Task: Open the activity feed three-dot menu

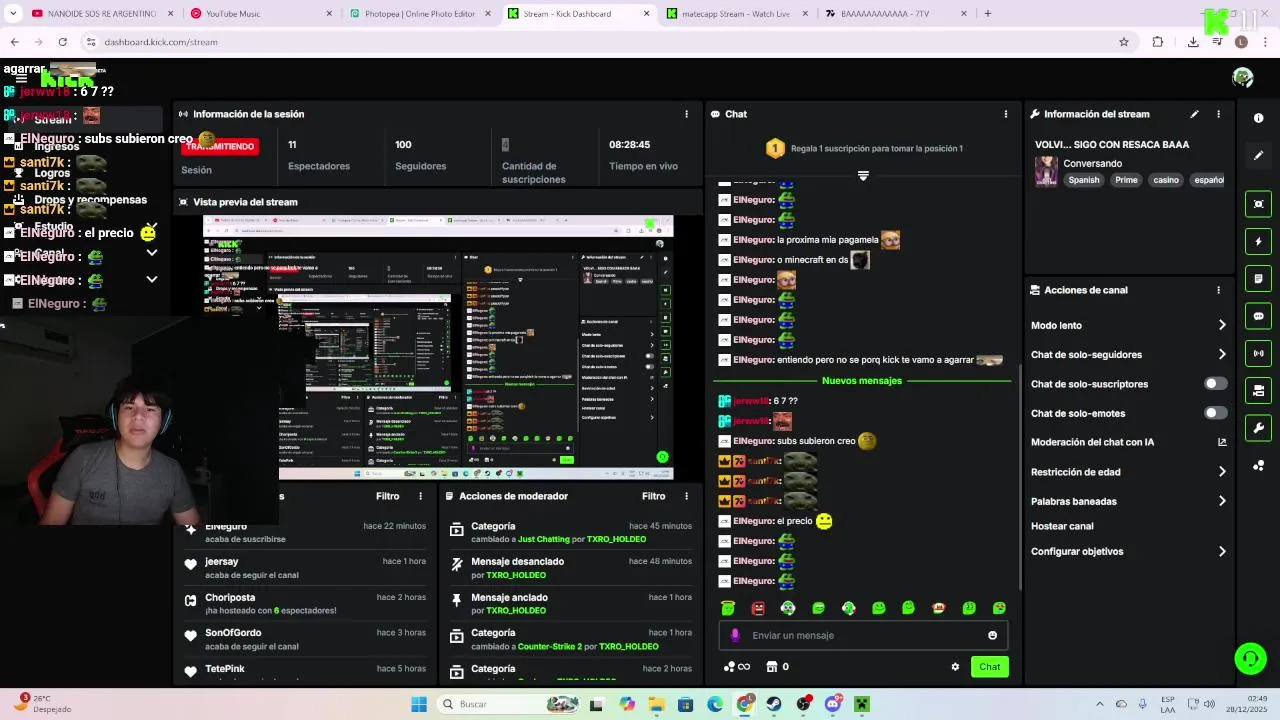Action: coord(420,496)
